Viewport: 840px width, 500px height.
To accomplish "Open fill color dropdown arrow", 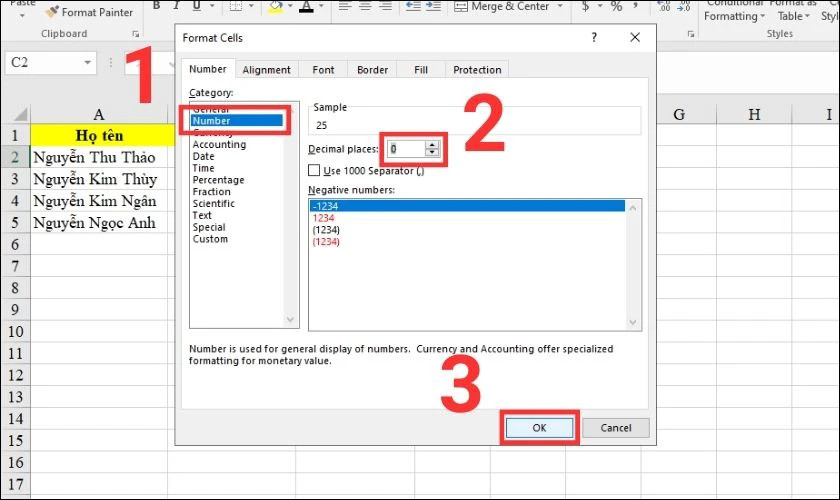I will pos(290,6).
